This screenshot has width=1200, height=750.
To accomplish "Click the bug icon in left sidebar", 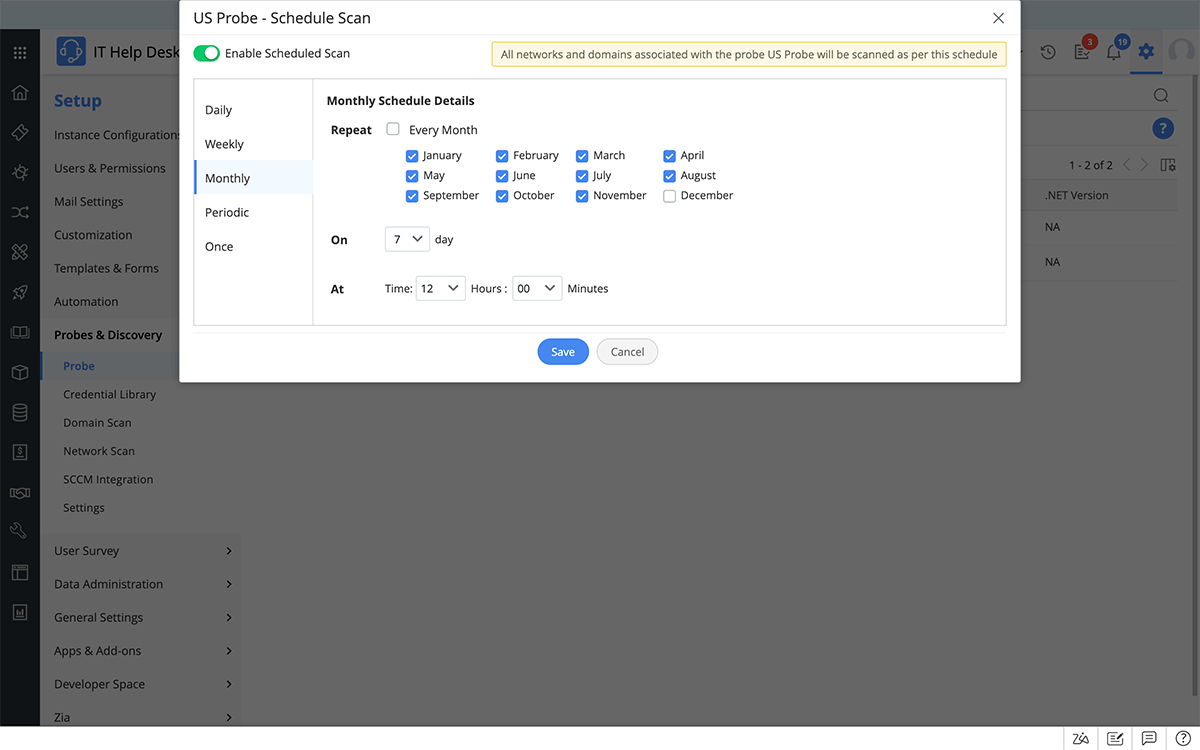I will click(20, 172).
